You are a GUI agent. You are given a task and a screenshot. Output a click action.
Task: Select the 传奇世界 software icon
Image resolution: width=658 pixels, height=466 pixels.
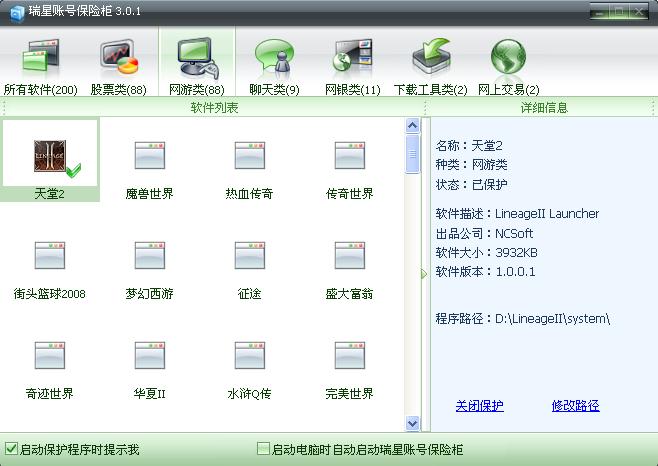350,155
